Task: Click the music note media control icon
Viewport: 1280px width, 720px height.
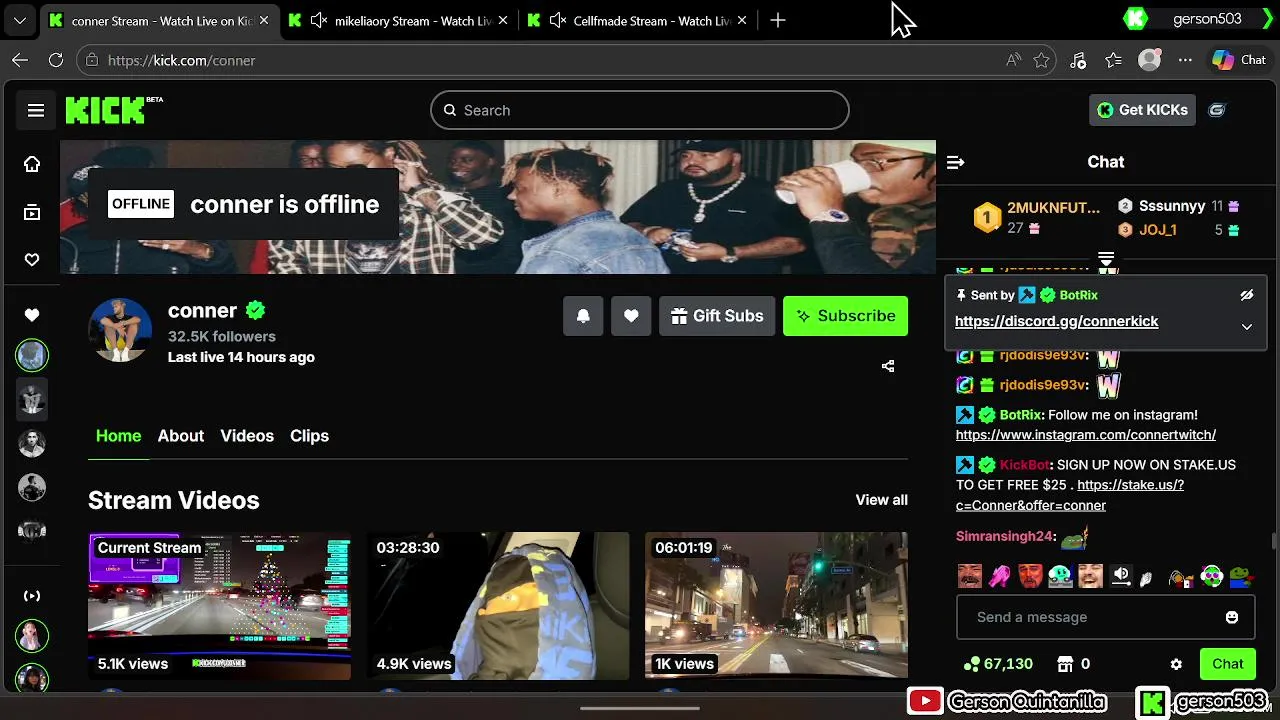Action: pos(1078,60)
